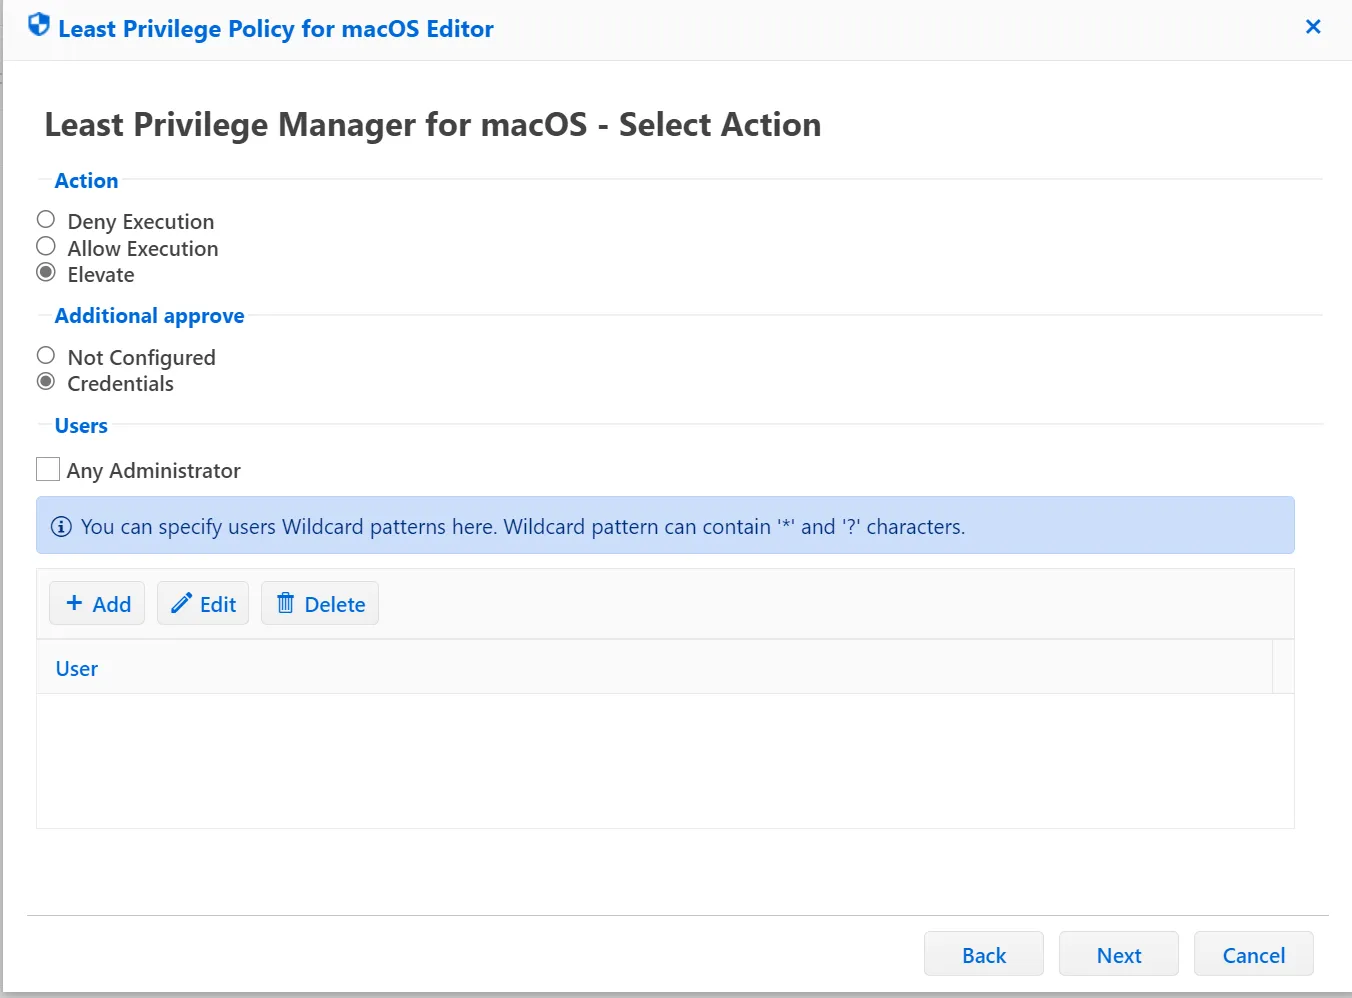Click the empty user list area
Viewport: 1352px width, 998px height.
pos(660,760)
